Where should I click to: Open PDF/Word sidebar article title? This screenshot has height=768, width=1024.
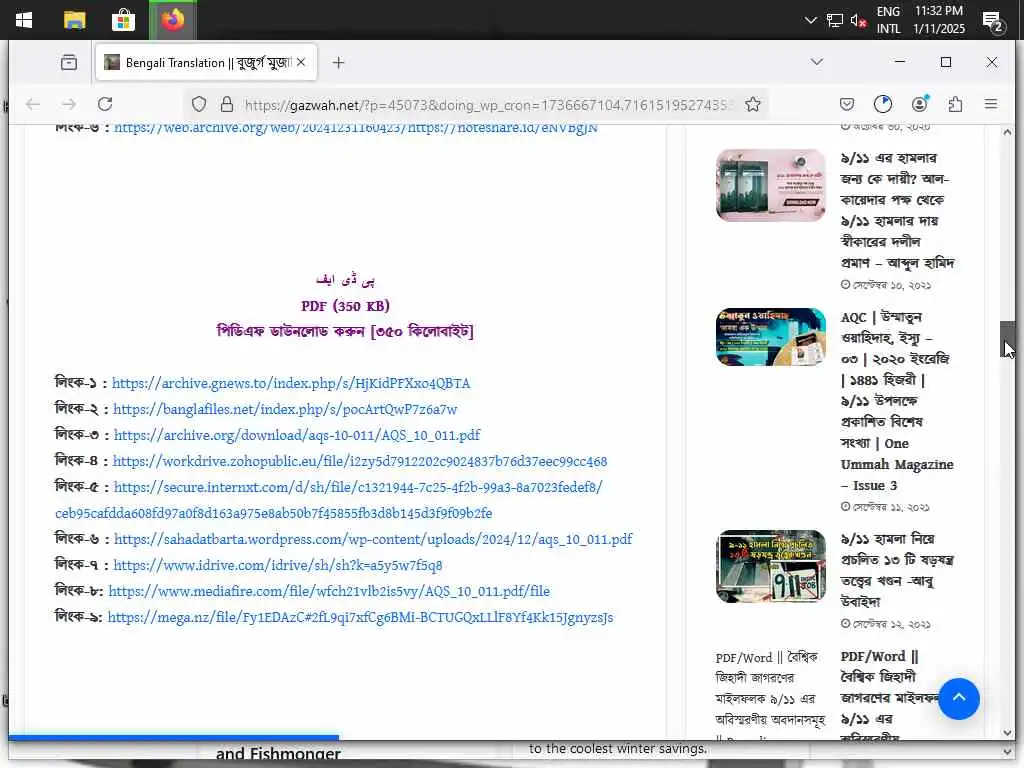pos(891,696)
